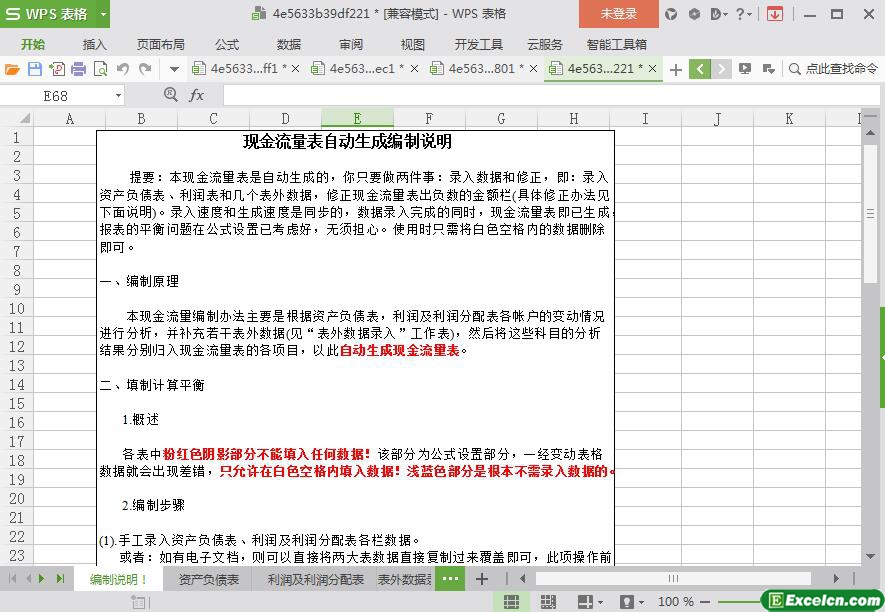Expand the Name Box dropdown arrow

(x=118, y=96)
